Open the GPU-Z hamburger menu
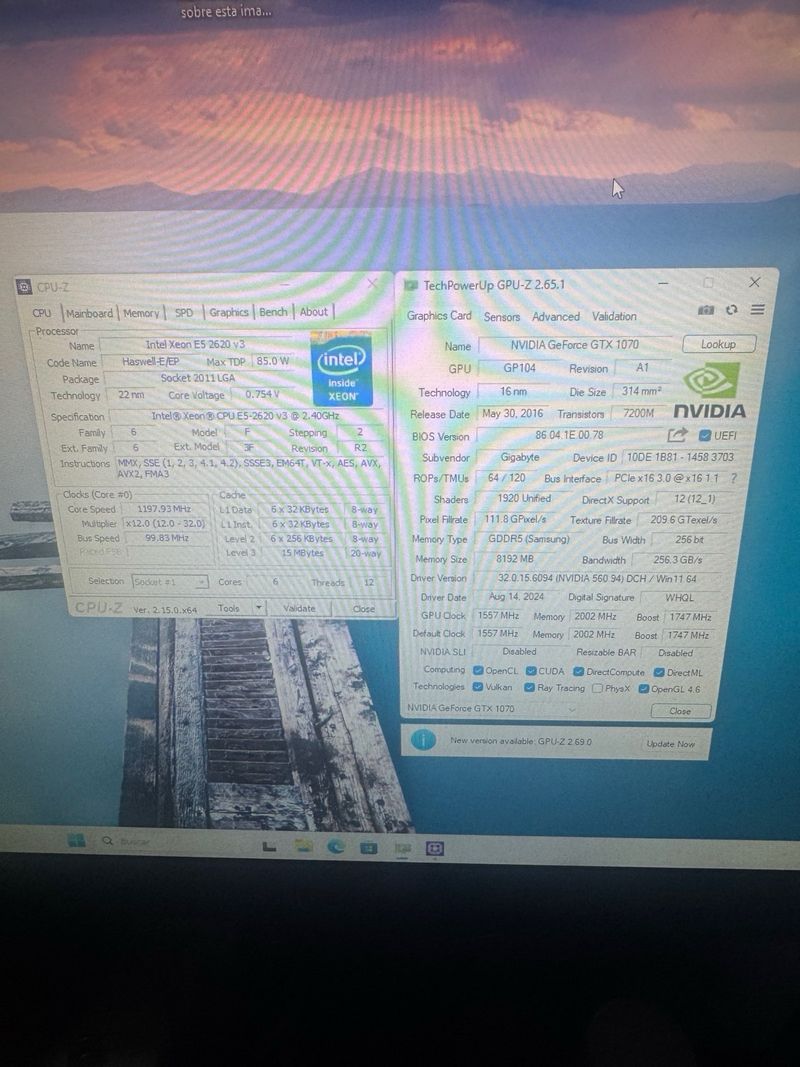Screen dimensions: 800x1067 coord(757,310)
